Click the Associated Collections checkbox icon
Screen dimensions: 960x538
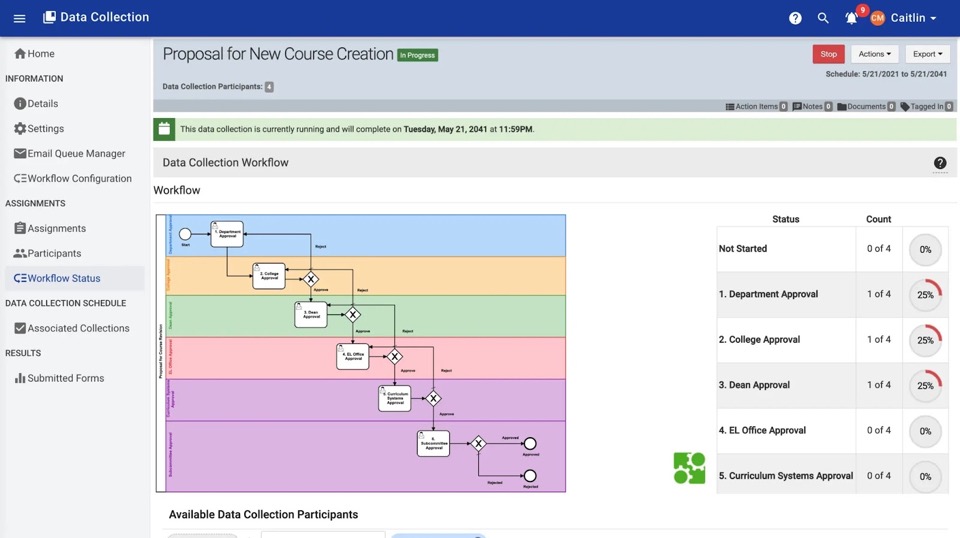(20, 329)
